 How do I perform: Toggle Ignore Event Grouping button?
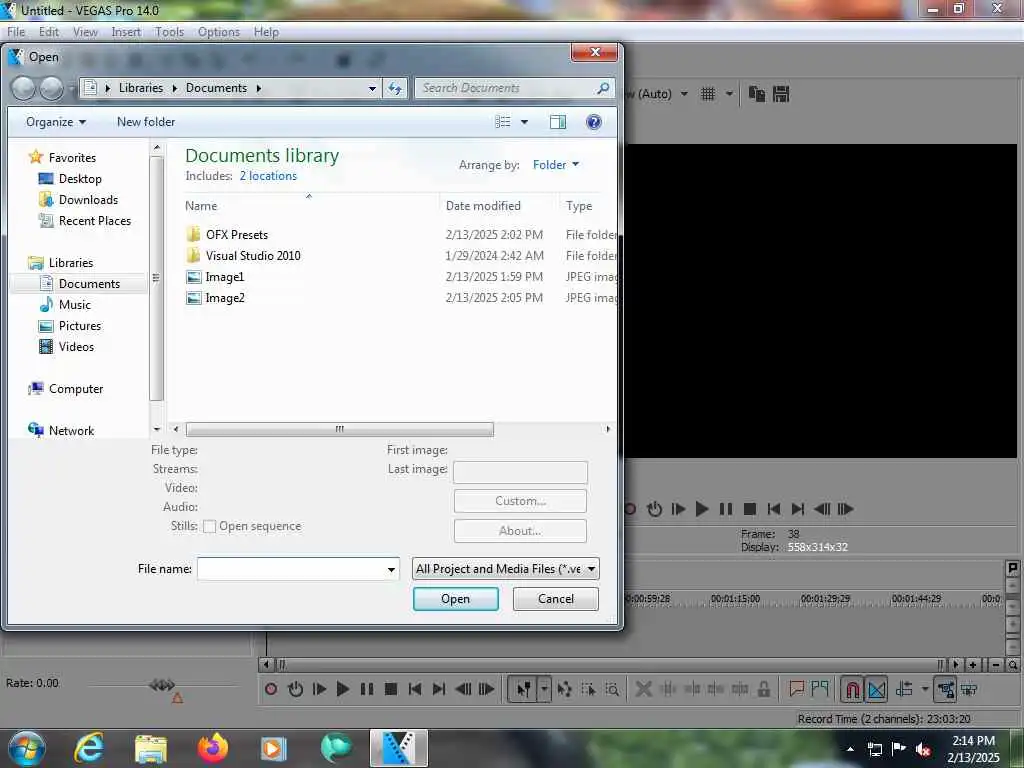(x=969, y=689)
